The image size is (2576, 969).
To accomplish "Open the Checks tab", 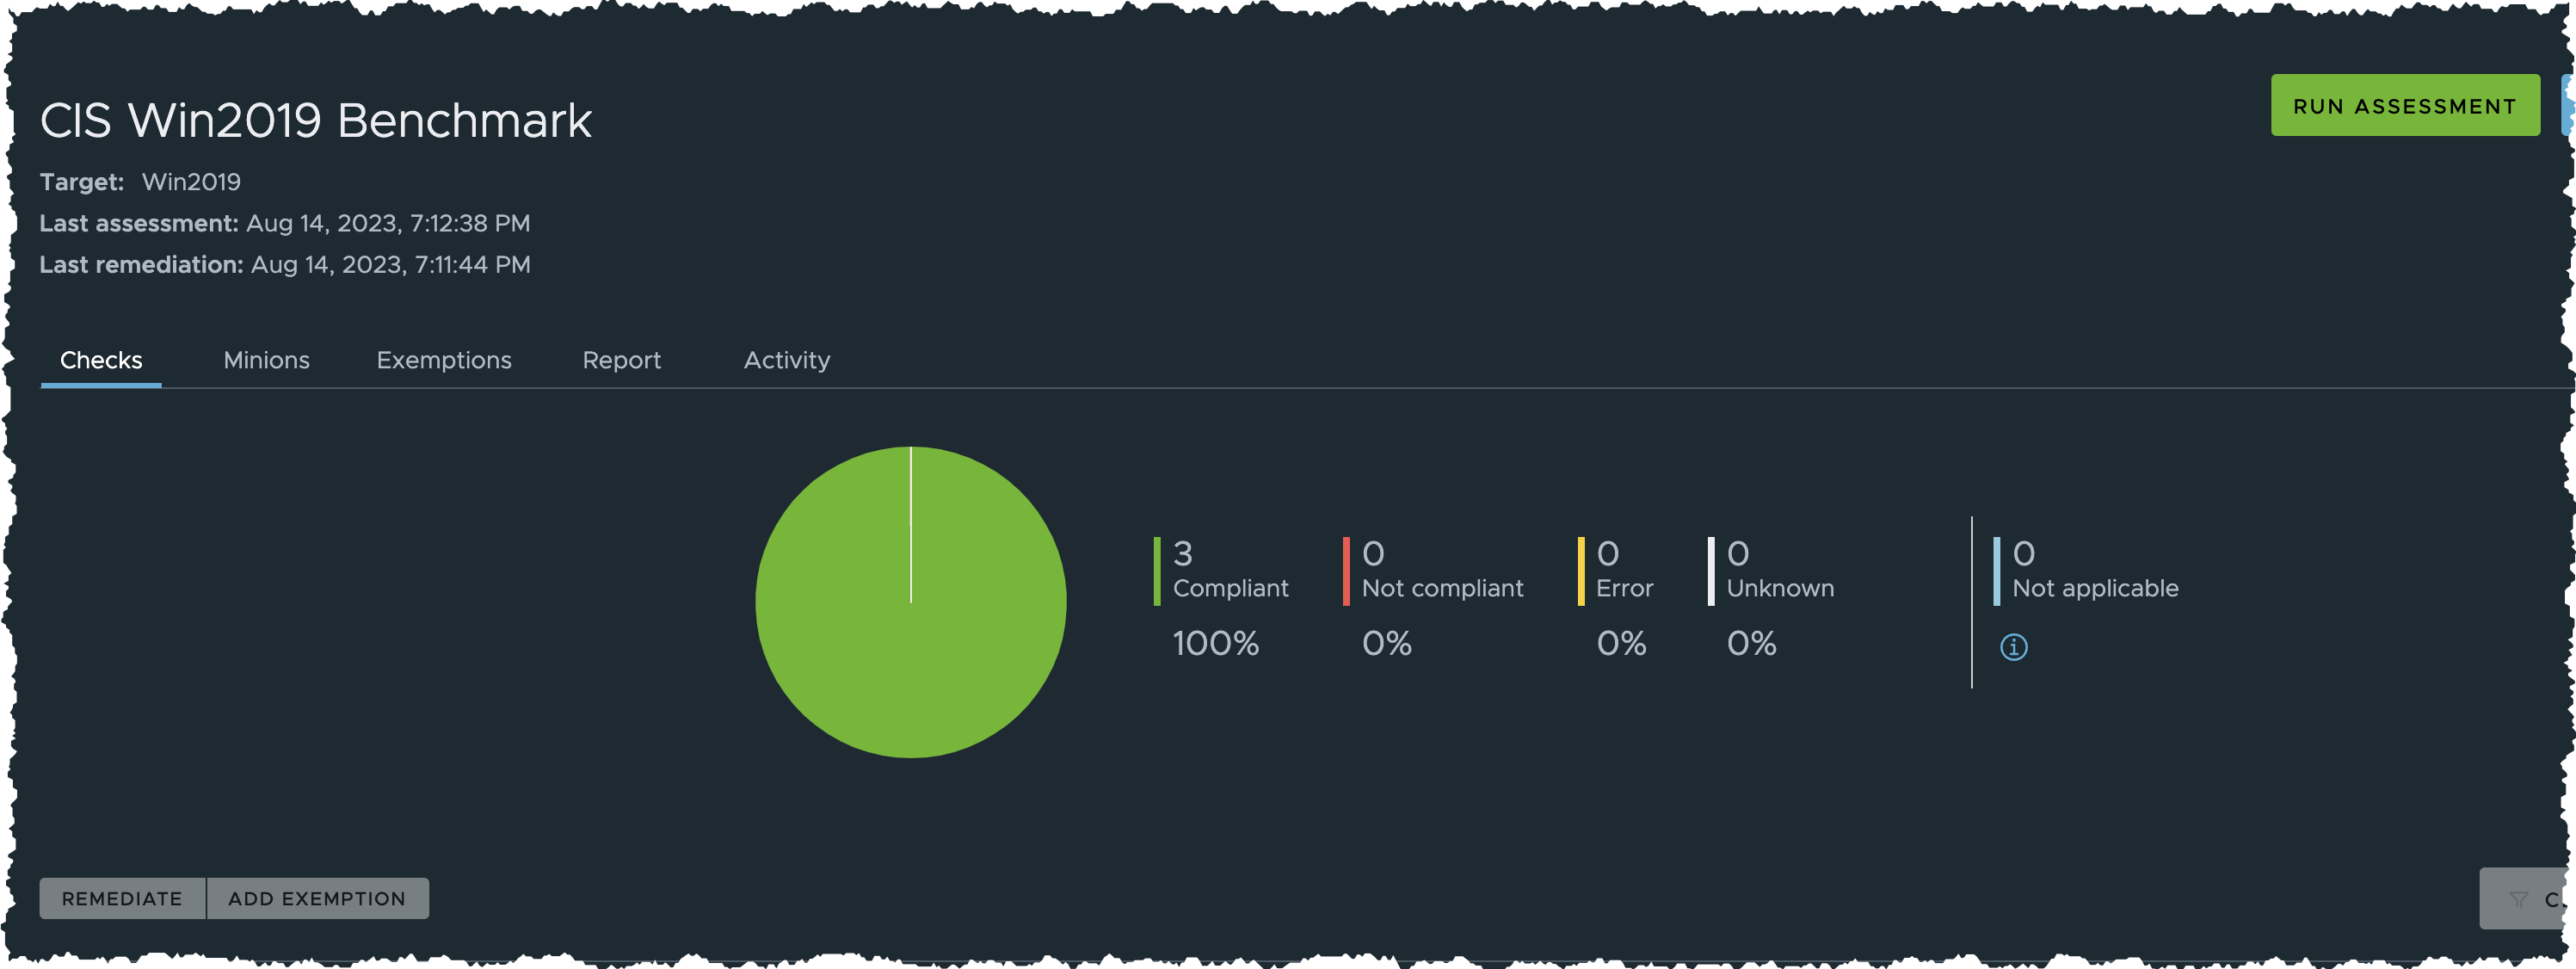I will (101, 360).
